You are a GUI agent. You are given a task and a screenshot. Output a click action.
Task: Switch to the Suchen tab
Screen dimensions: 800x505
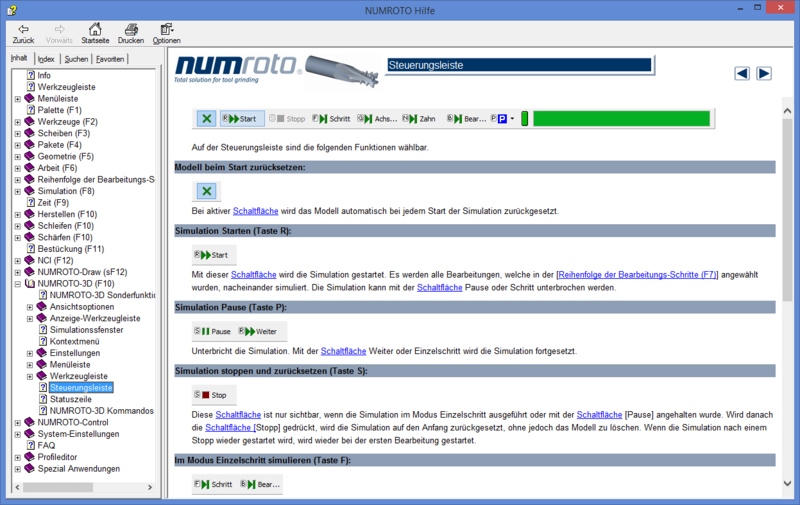(76, 59)
